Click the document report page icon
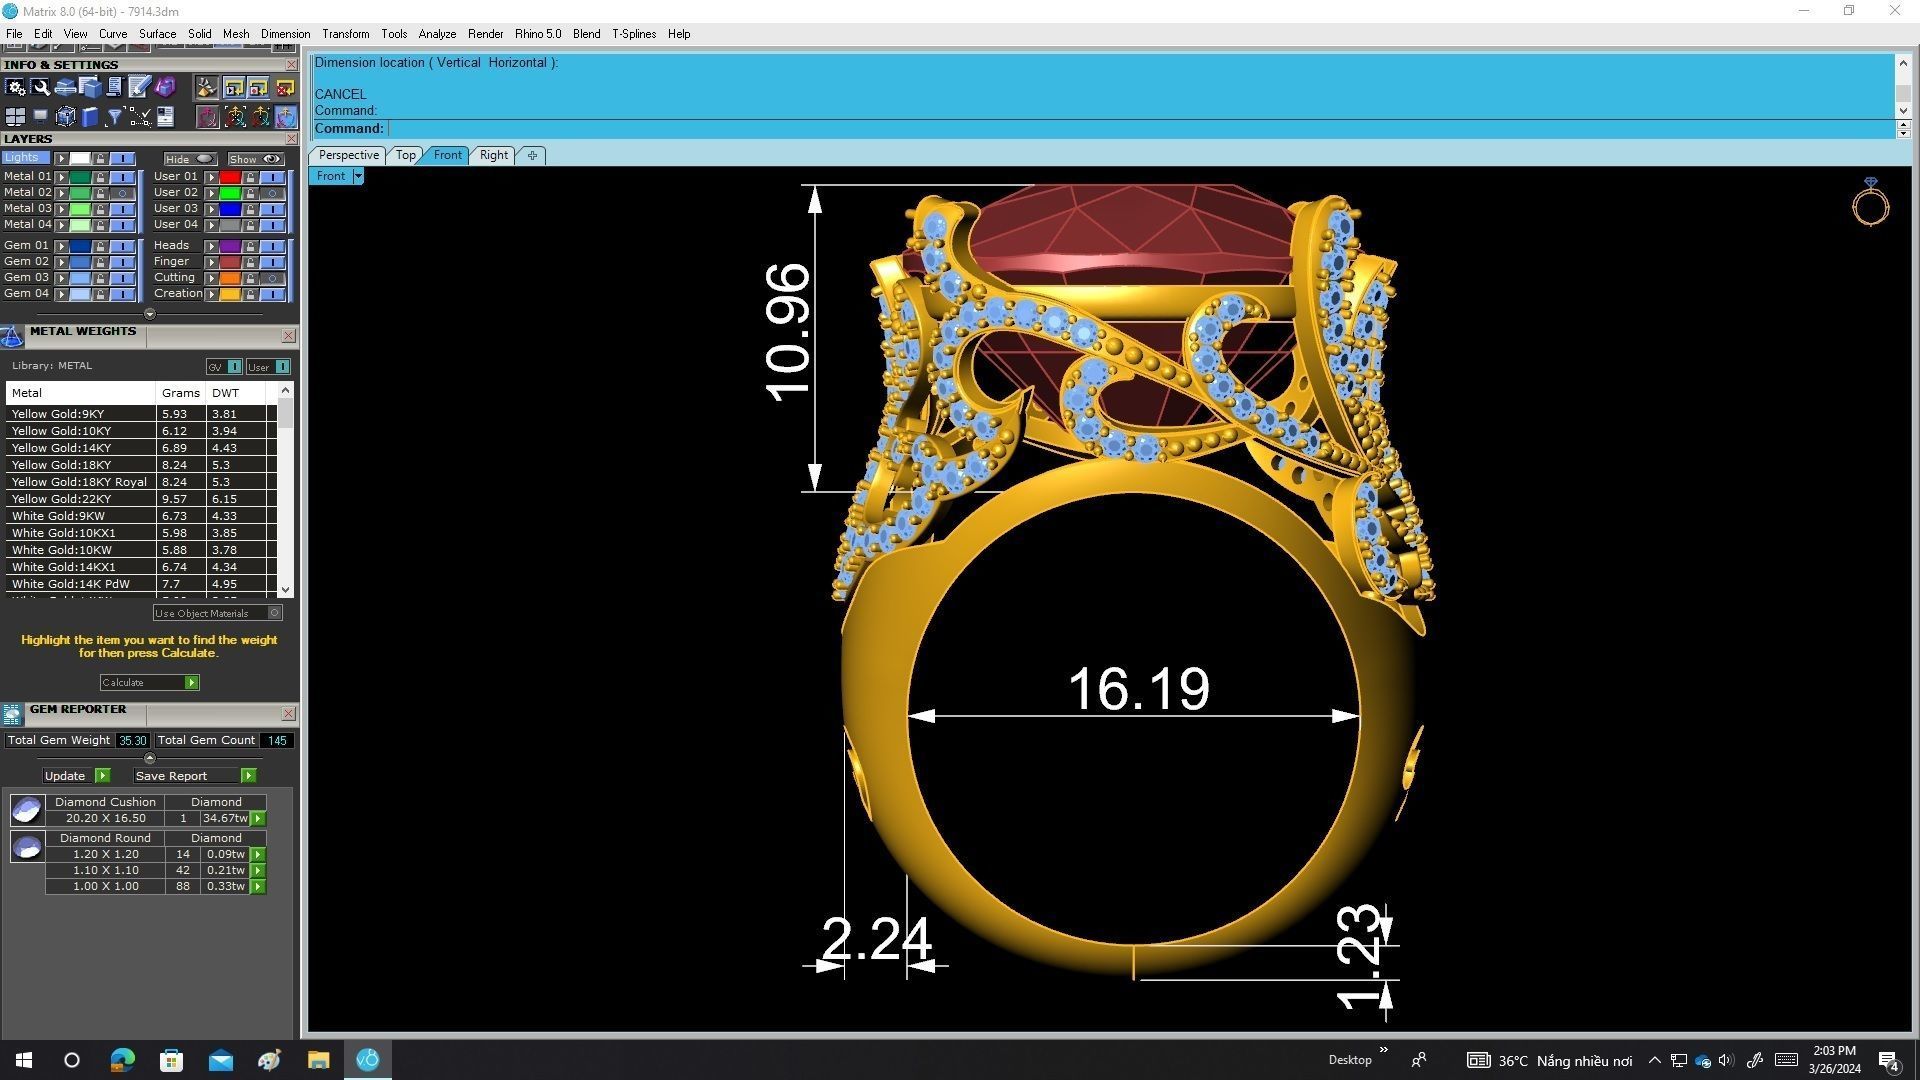Screen dimensions: 1920x1080 point(165,117)
